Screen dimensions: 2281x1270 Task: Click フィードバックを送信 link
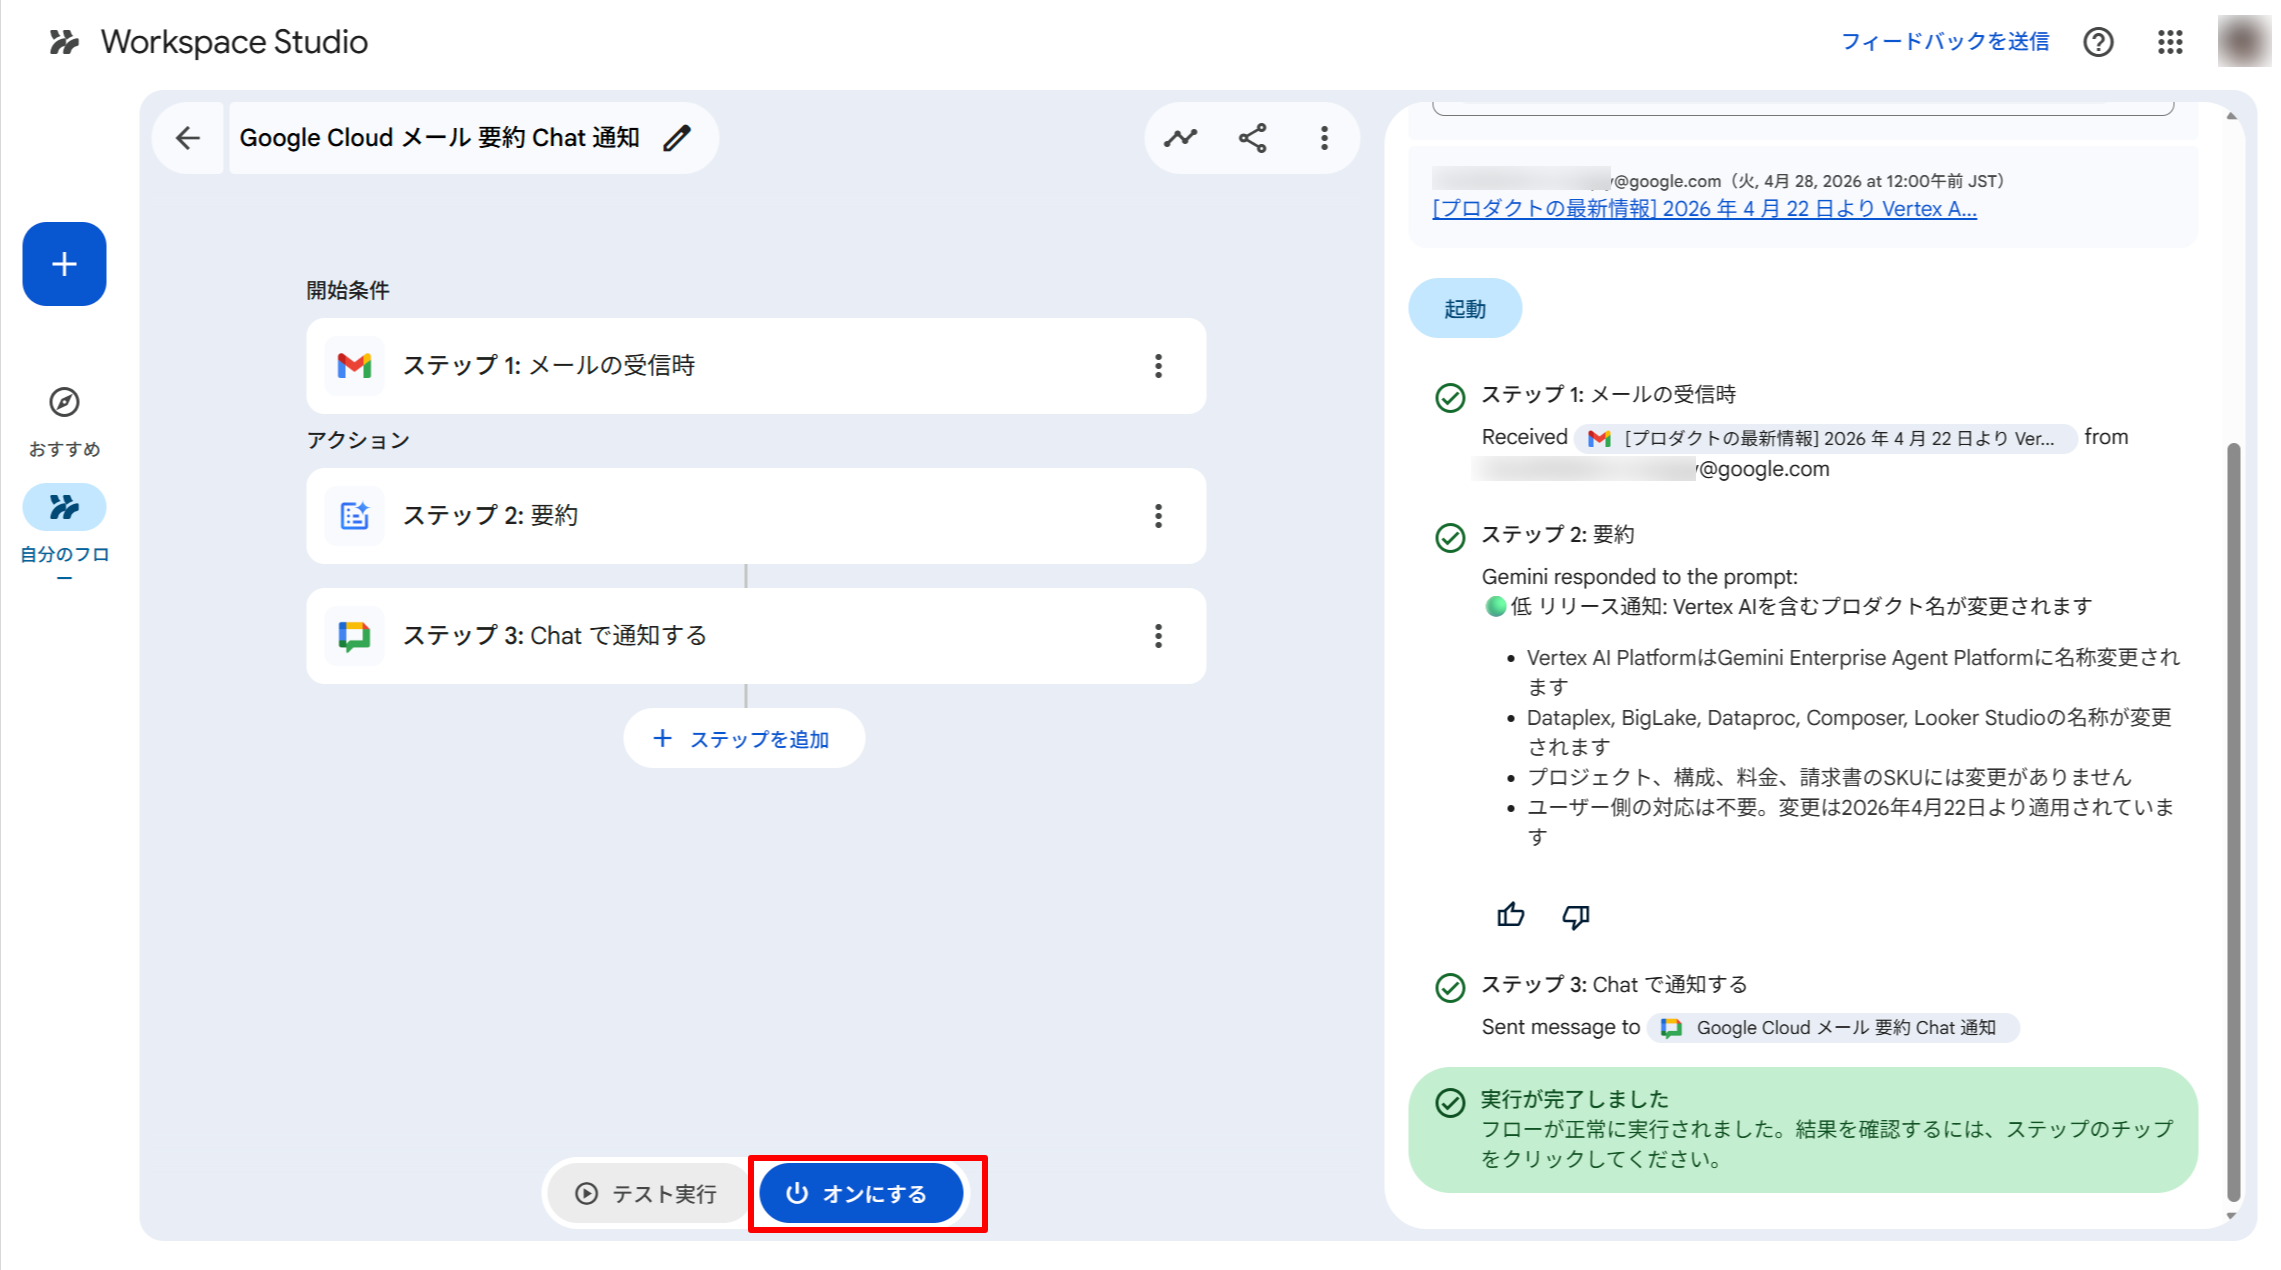(1945, 42)
